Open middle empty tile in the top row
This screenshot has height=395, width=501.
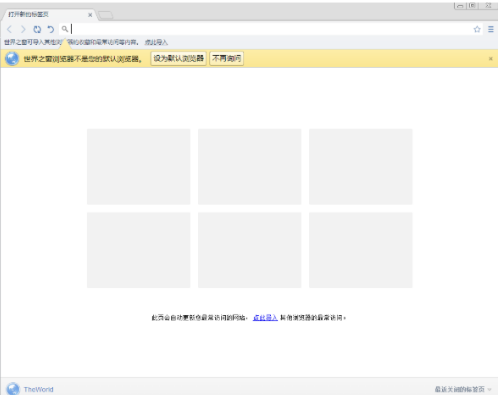pyautogui.click(x=250, y=167)
